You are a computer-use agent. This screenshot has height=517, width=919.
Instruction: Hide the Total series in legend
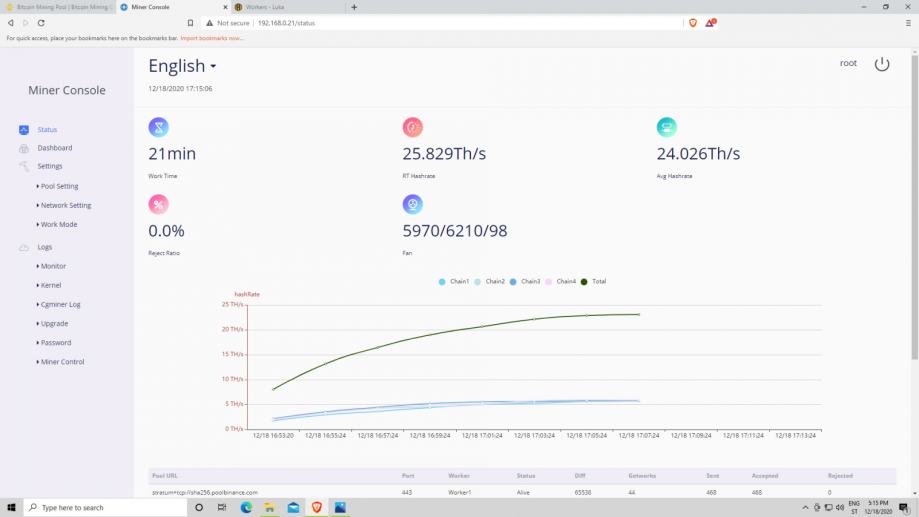[x=593, y=281]
